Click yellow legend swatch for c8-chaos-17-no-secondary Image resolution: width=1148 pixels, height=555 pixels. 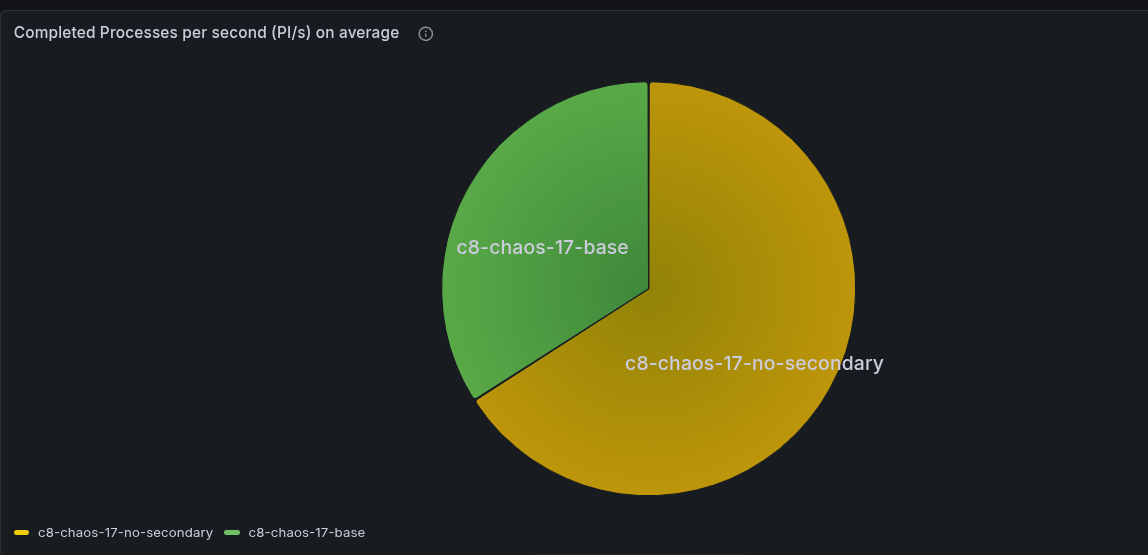(22, 532)
